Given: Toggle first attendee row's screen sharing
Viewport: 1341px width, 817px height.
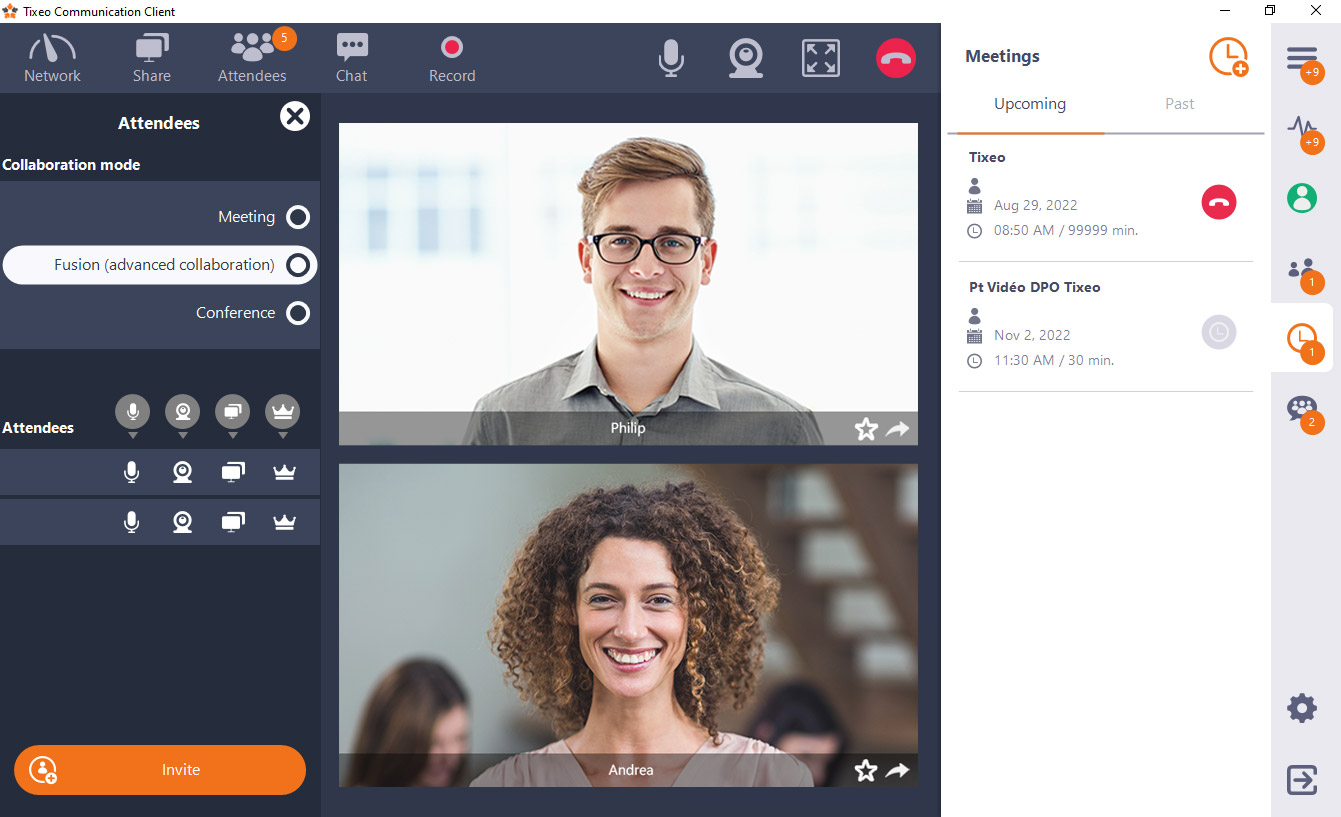Looking at the screenshot, I should (233, 472).
